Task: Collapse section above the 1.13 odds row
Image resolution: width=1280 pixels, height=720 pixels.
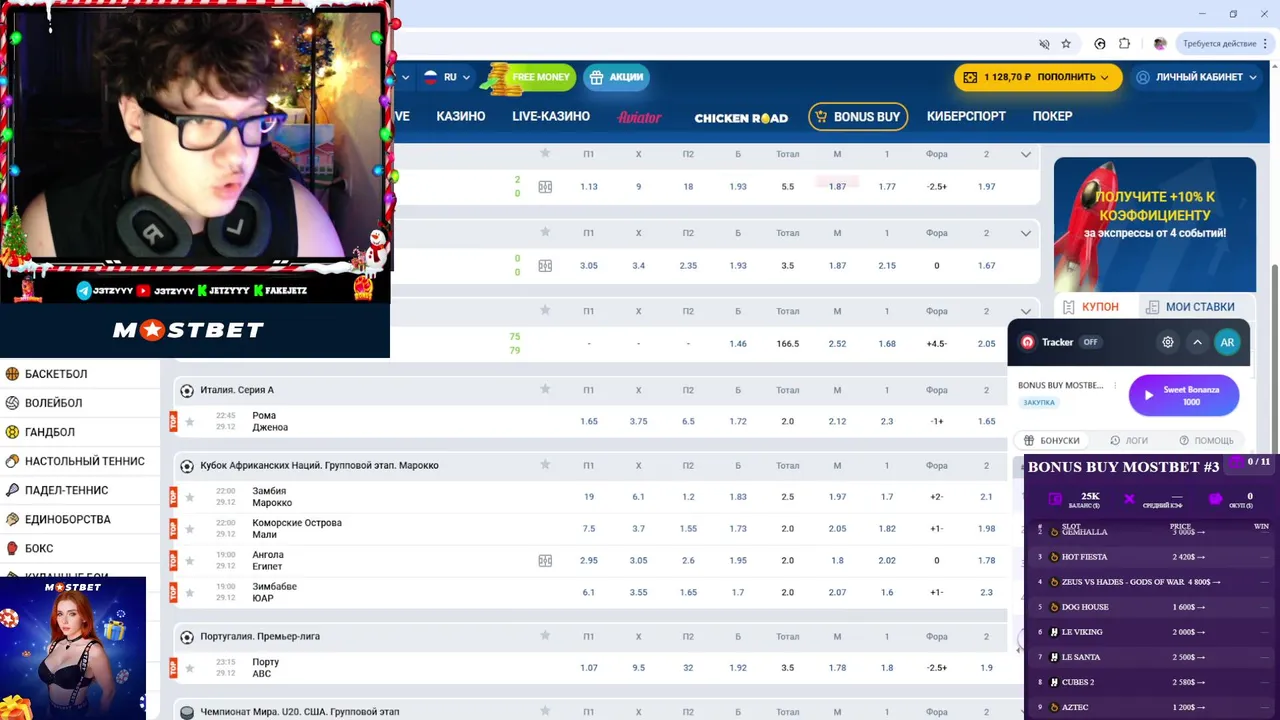Action: (1026, 154)
